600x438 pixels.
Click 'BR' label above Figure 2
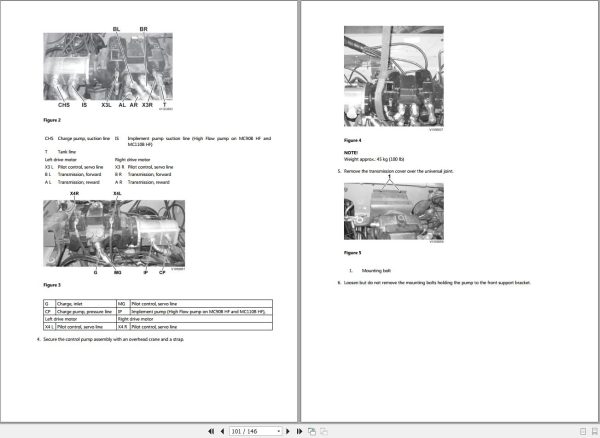[x=143, y=29]
